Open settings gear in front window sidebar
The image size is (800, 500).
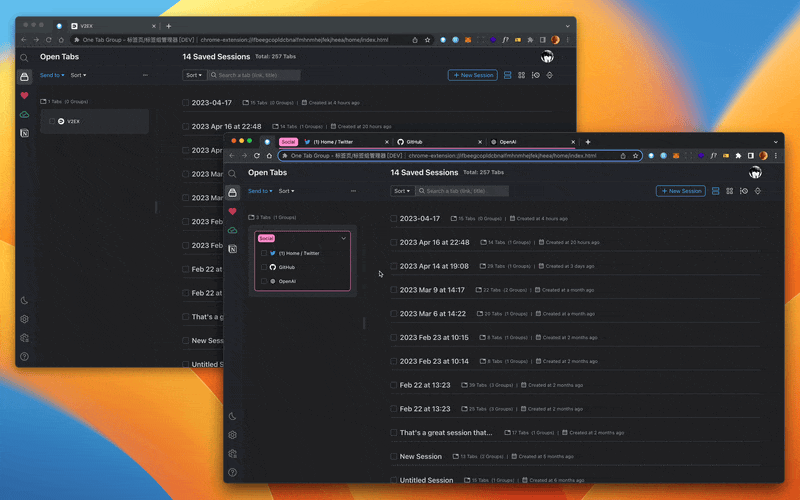(x=233, y=435)
